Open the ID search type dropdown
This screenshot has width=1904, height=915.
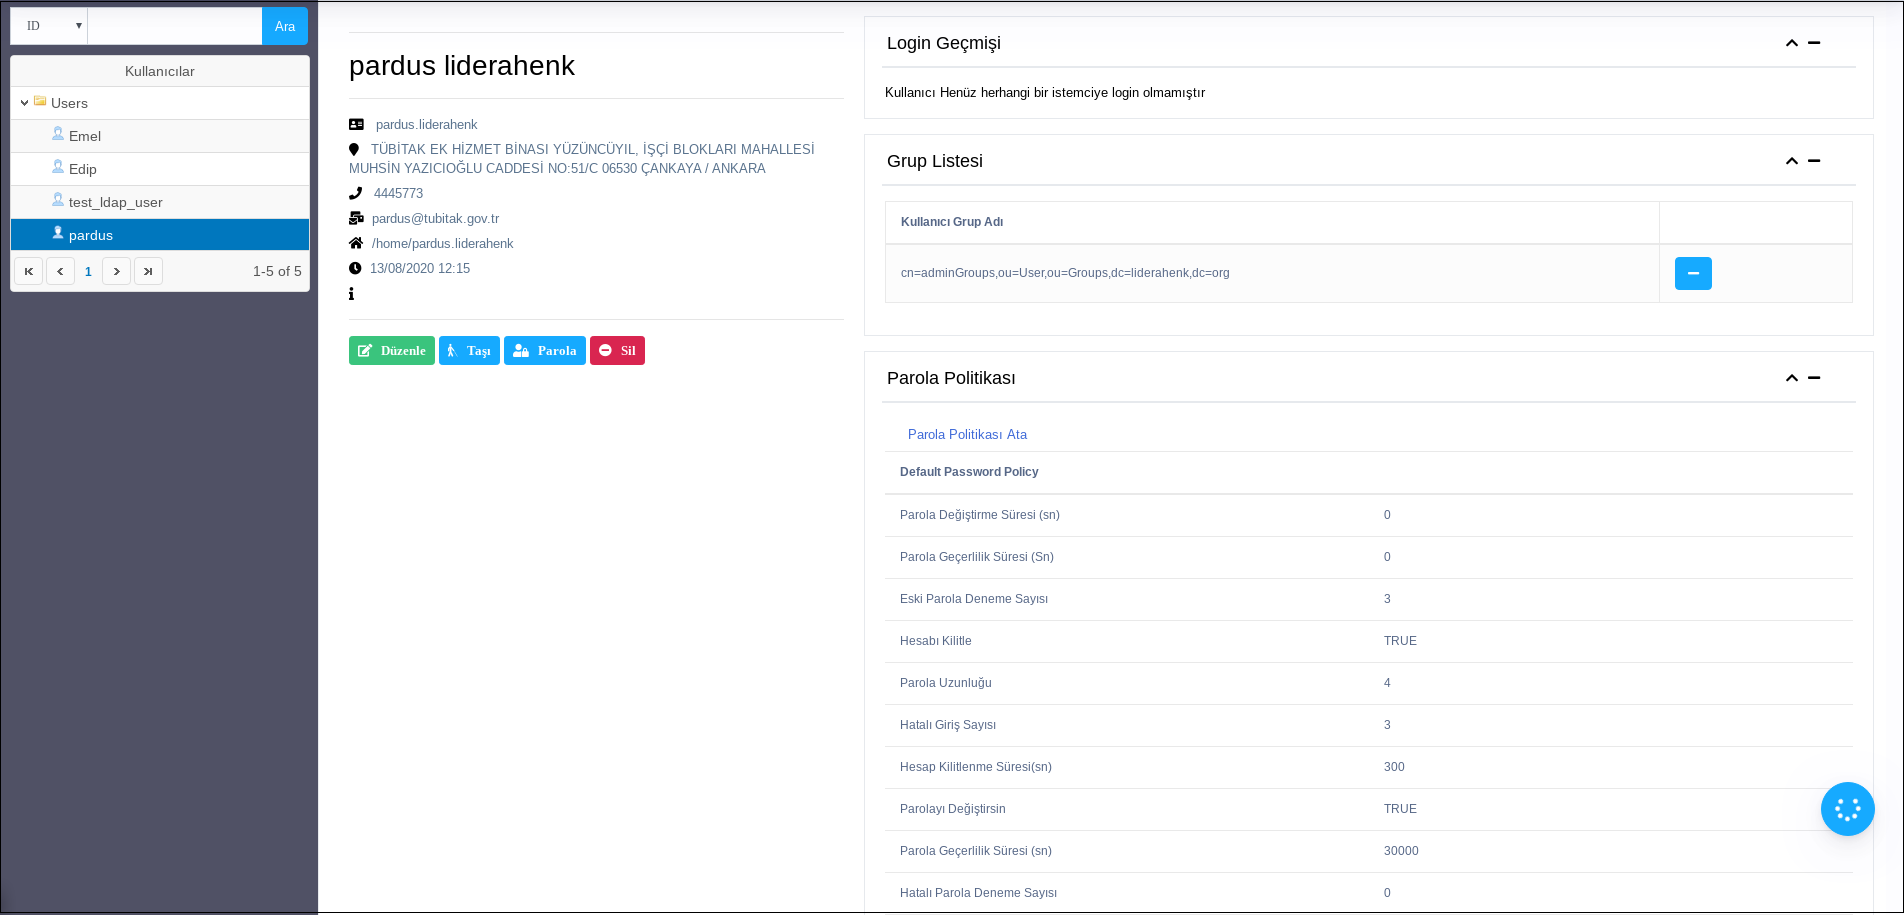[49, 26]
